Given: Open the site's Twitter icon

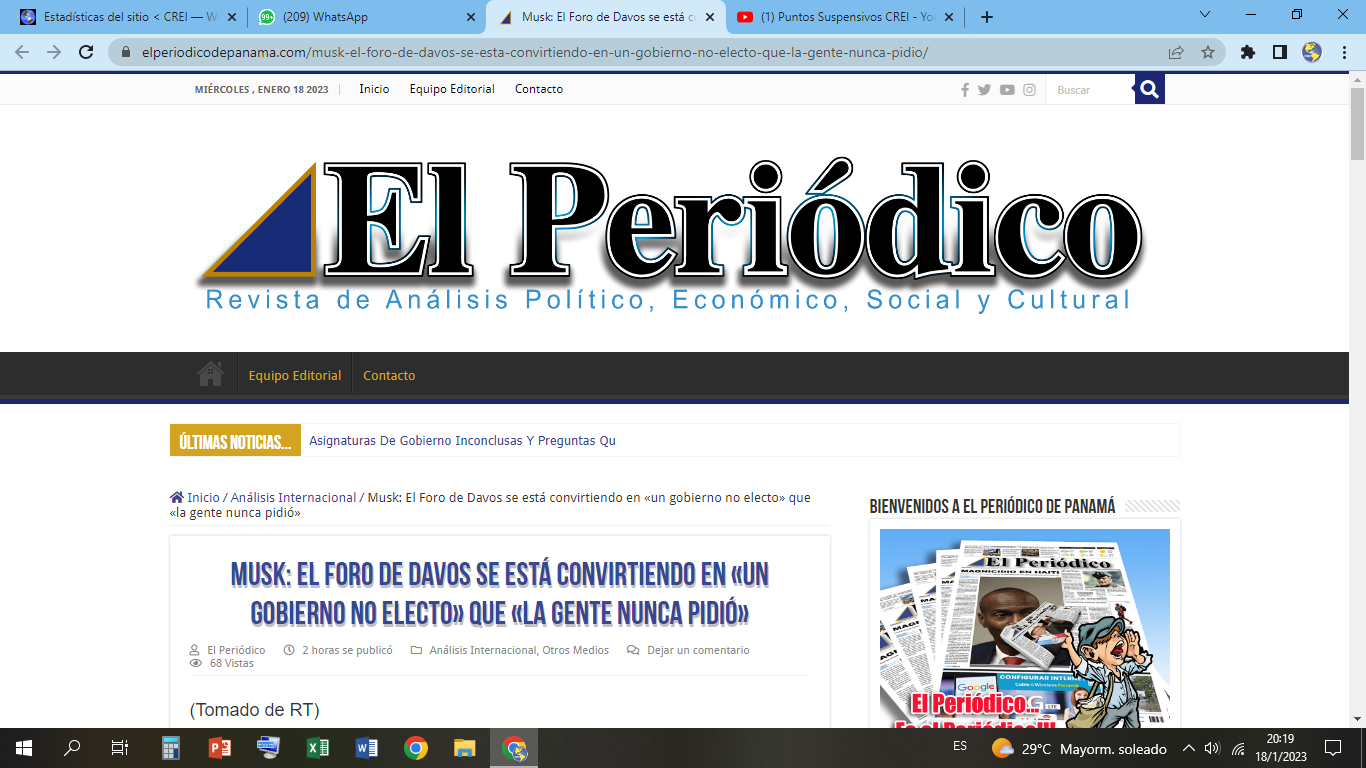Looking at the screenshot, I should pos(984,90).
